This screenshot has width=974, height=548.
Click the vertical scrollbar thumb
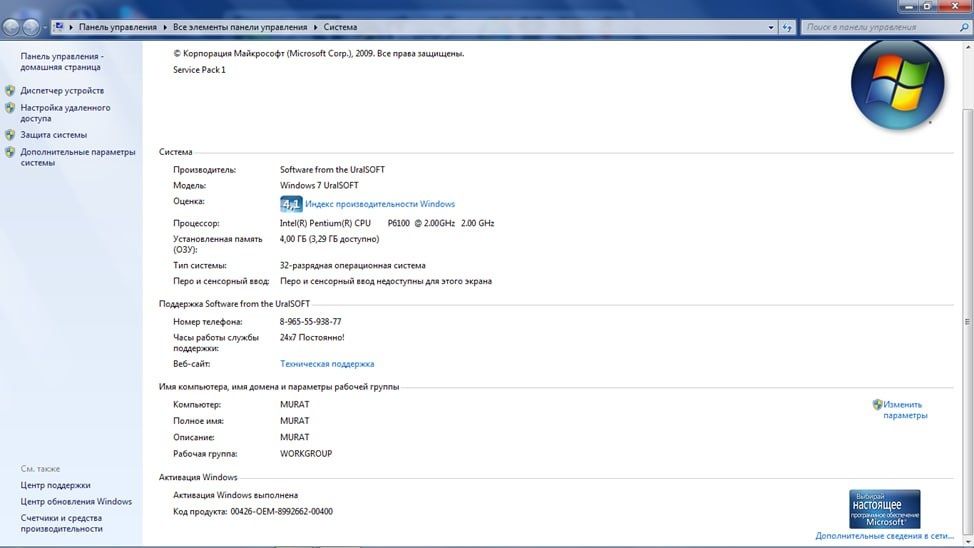(x=968, y=321)
